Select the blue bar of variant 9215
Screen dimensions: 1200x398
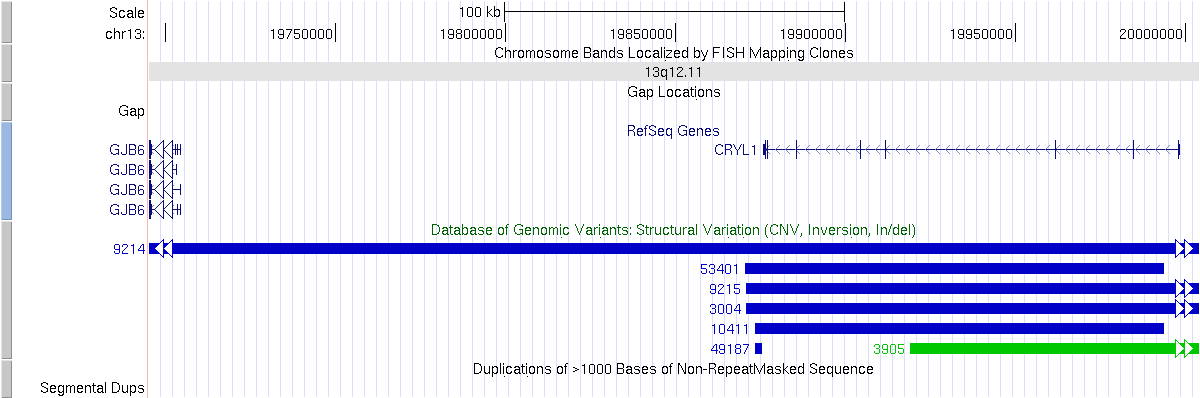click(x=971, y=288)
